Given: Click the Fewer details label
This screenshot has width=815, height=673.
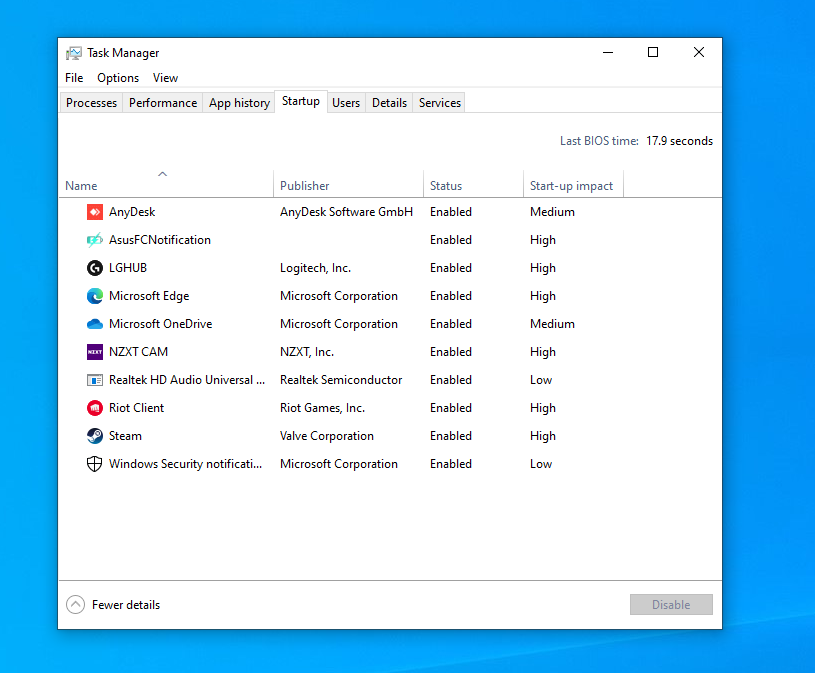Looking at the screenshot, I should [126, 605].
